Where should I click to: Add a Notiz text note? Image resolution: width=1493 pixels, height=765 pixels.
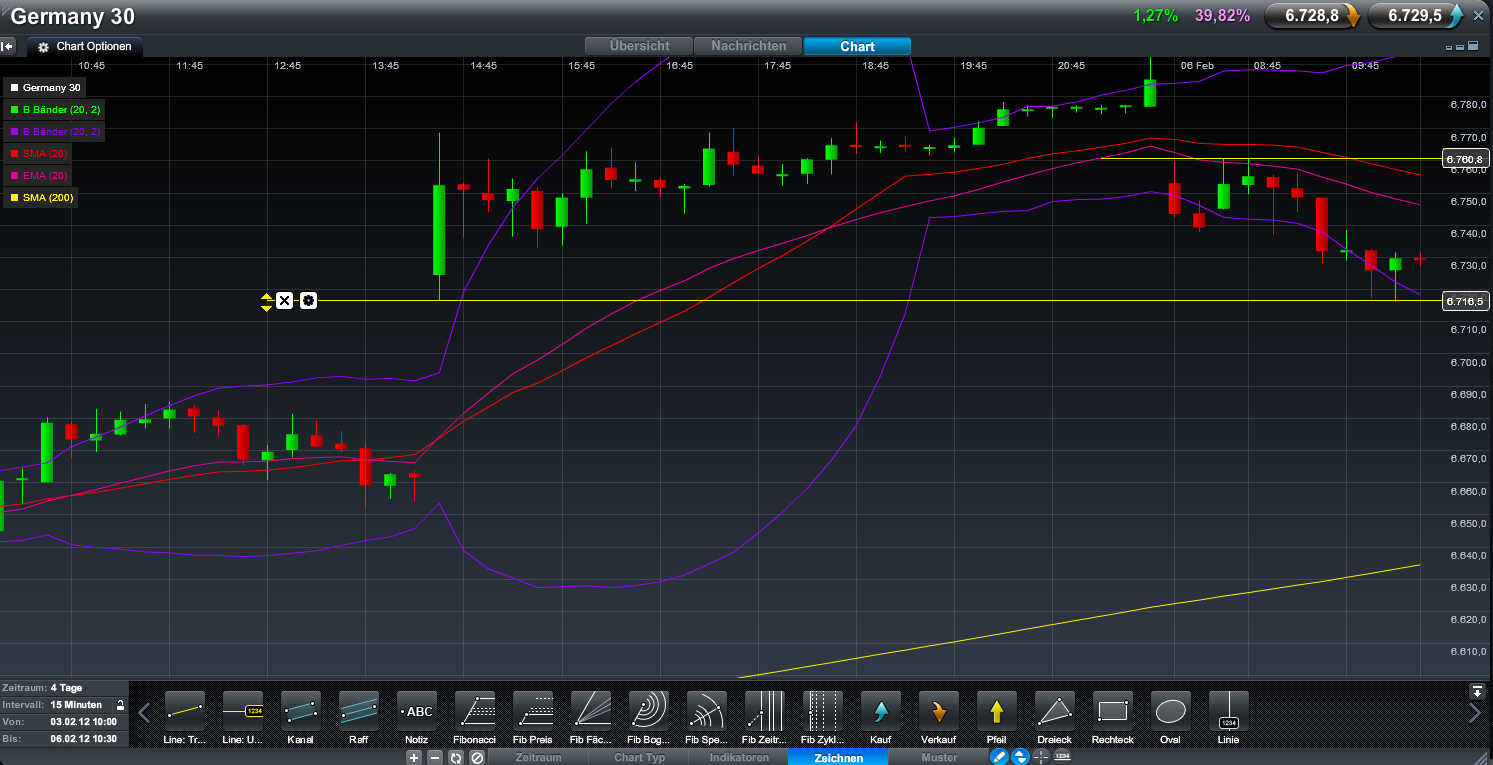(417, 717)
